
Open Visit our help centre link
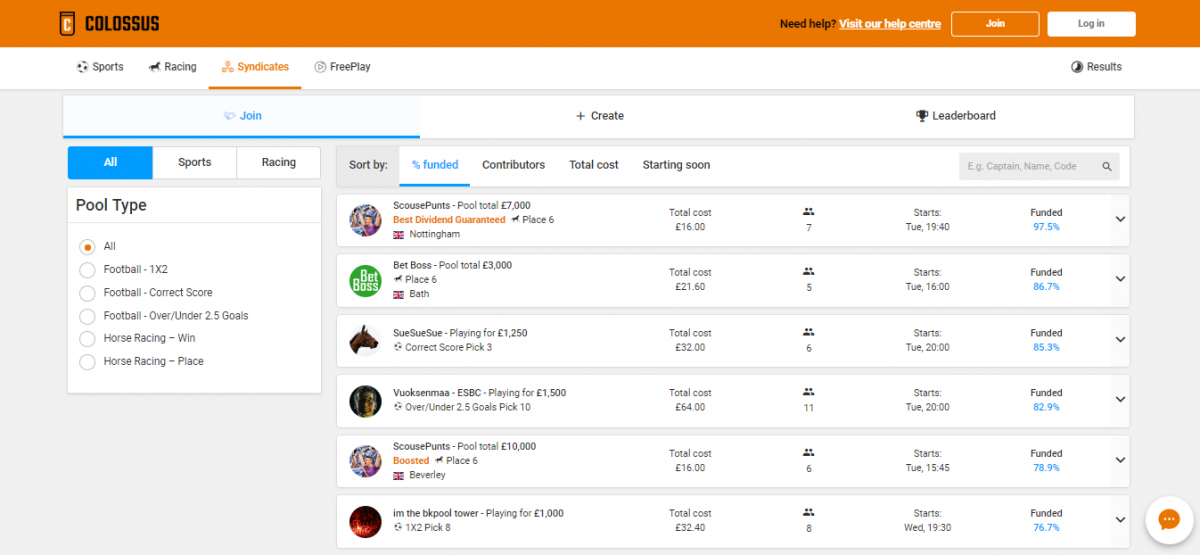point(890,24)
